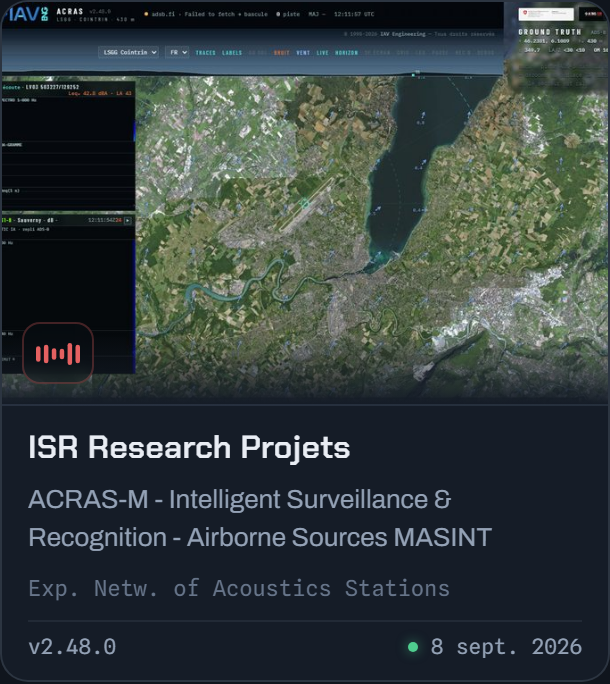Click the green status dot beside the date
This screenshot has height=684, width=610.
coord(413,647)
